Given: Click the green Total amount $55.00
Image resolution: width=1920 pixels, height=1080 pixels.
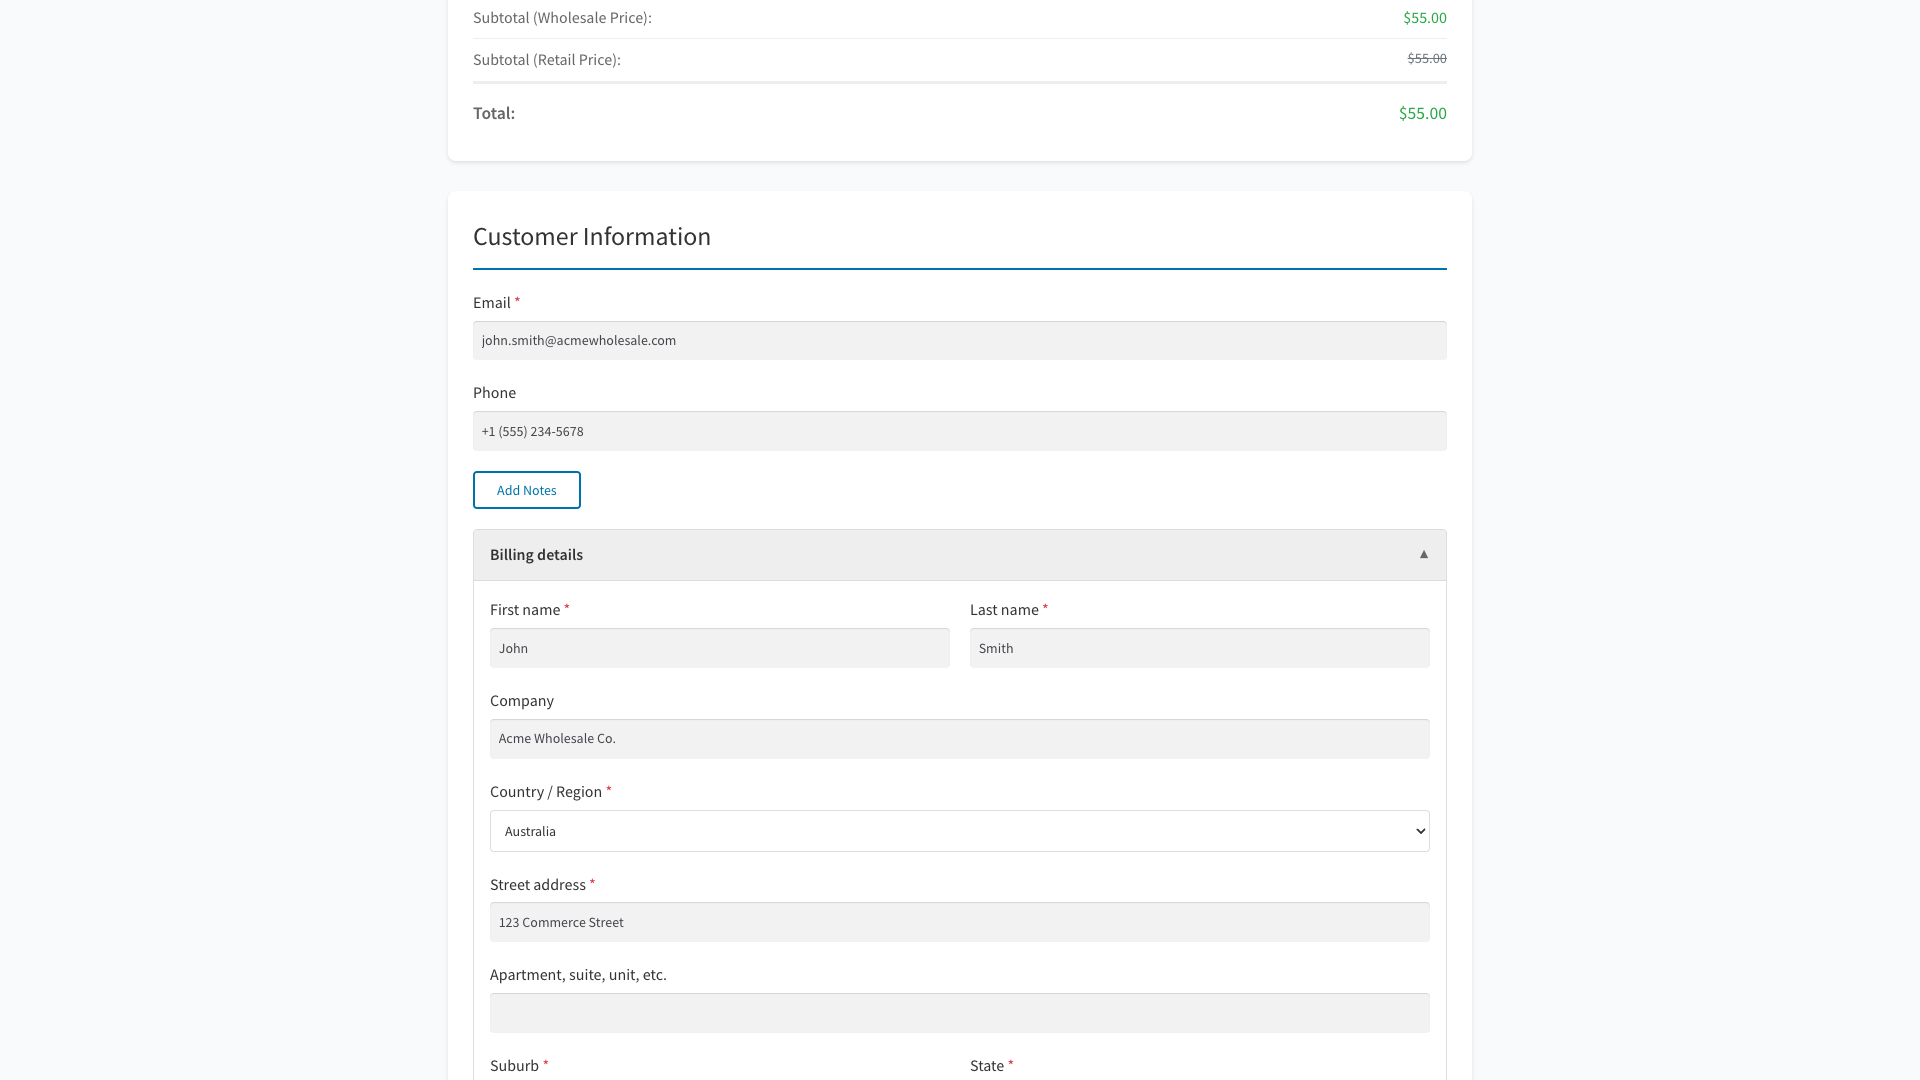Looking at the screenshot, I should pyautogui.click(x=1421, y=113).
